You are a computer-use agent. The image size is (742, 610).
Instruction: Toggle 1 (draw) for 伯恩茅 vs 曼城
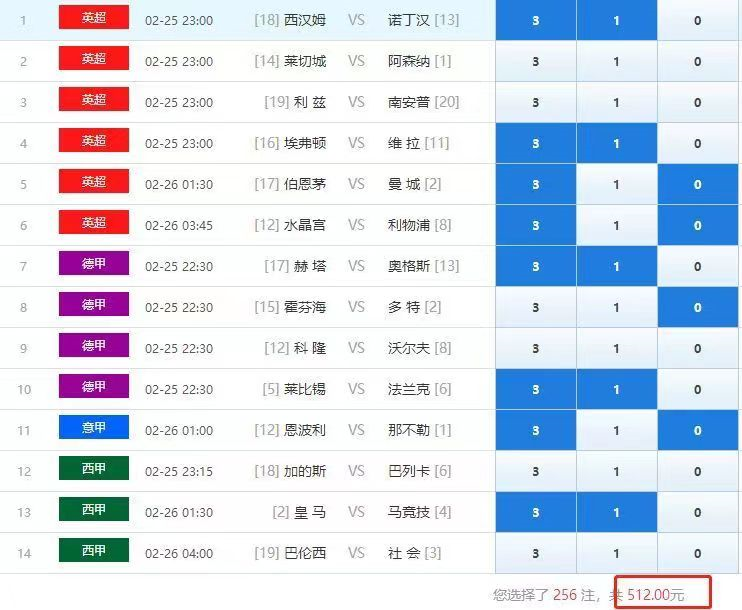(x=617, y=185)
